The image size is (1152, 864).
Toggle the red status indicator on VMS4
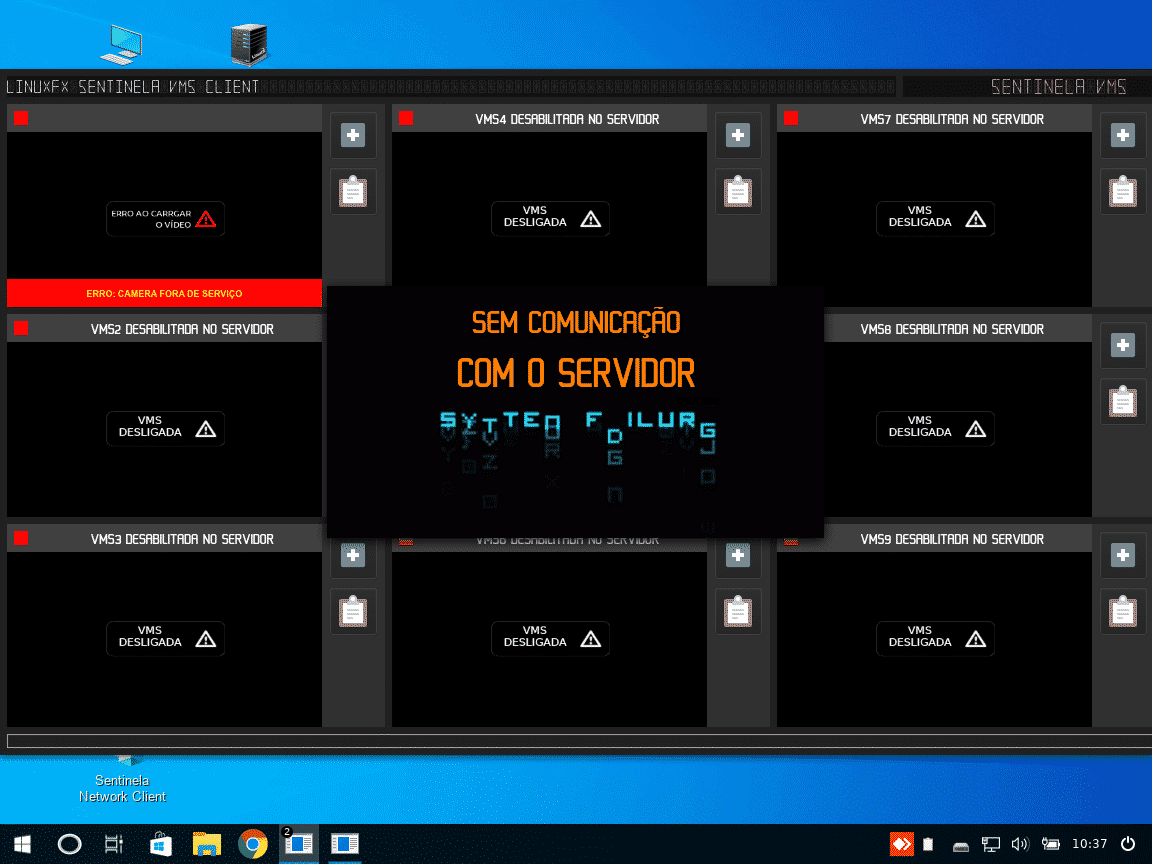pyautogui.click(x=406, y=119)
